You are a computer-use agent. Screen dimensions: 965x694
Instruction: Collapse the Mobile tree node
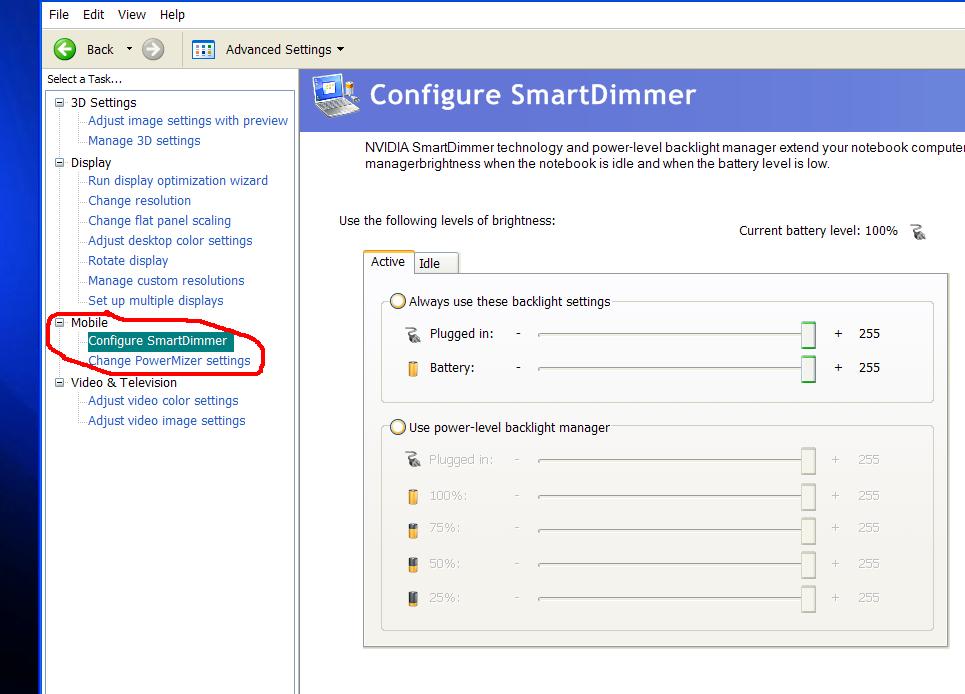[60, 322]
